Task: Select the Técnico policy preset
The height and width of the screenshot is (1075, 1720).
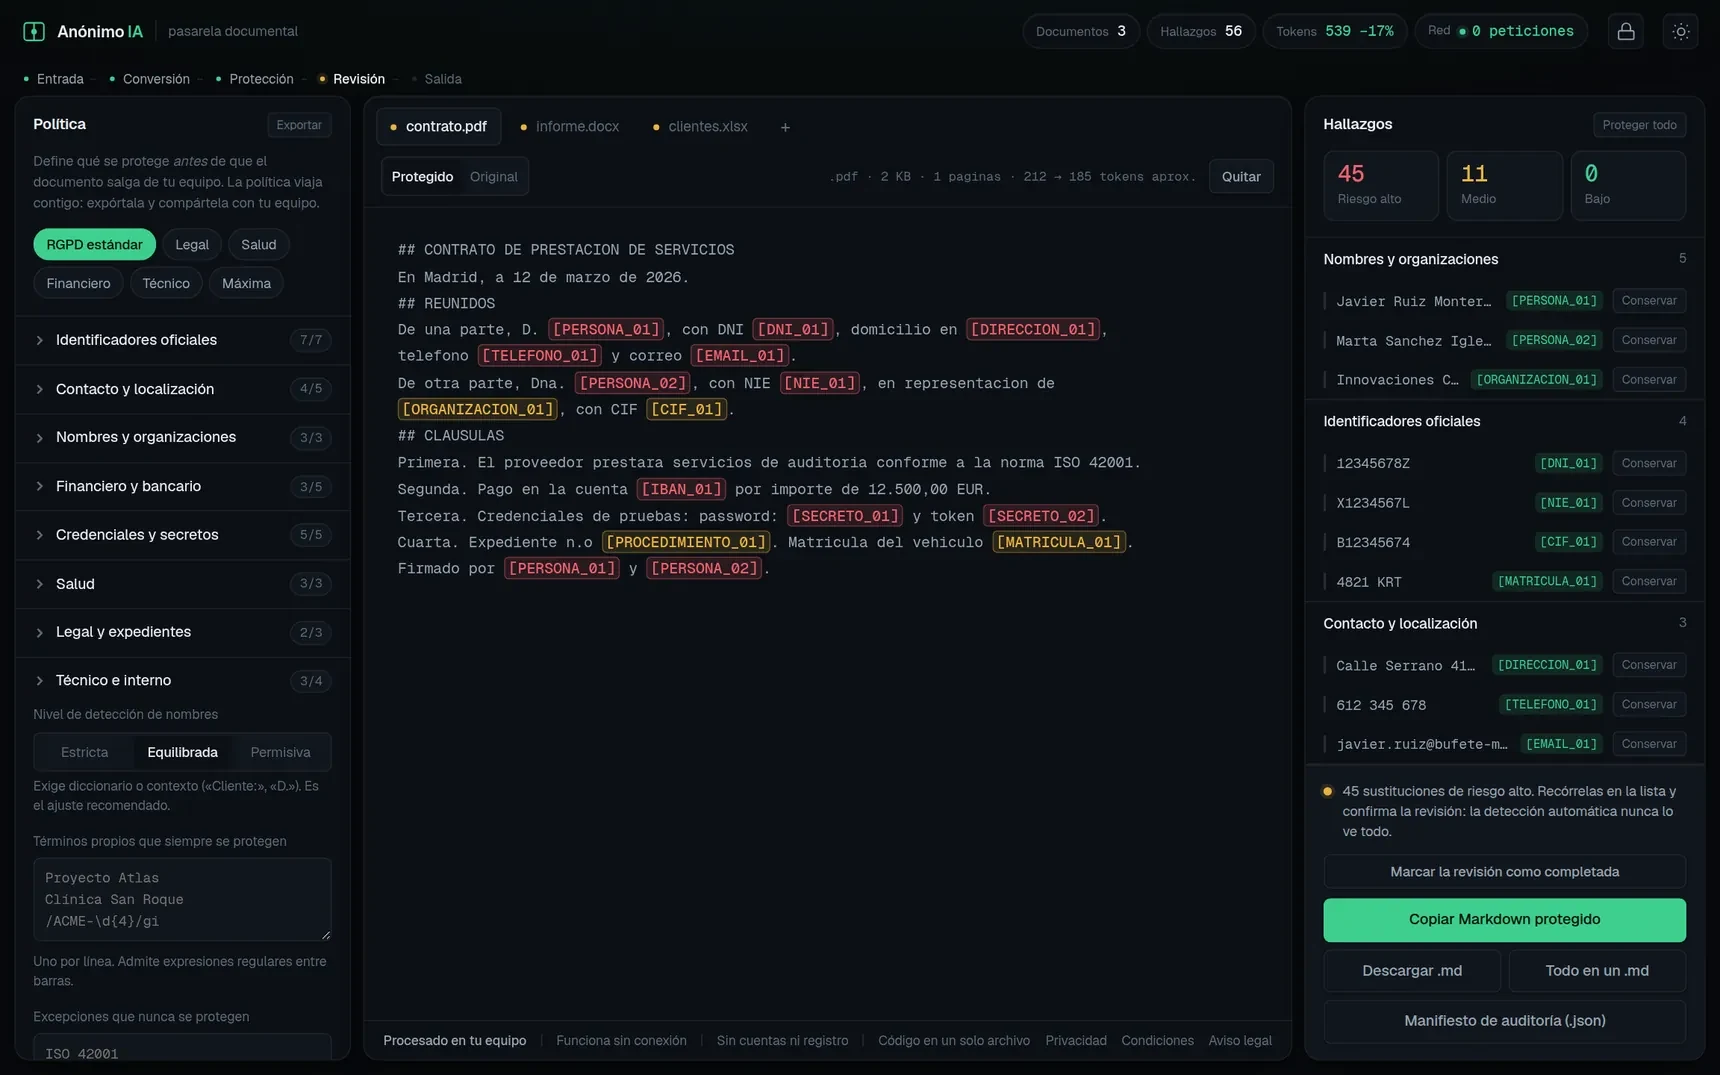Action: click(166, 284)
